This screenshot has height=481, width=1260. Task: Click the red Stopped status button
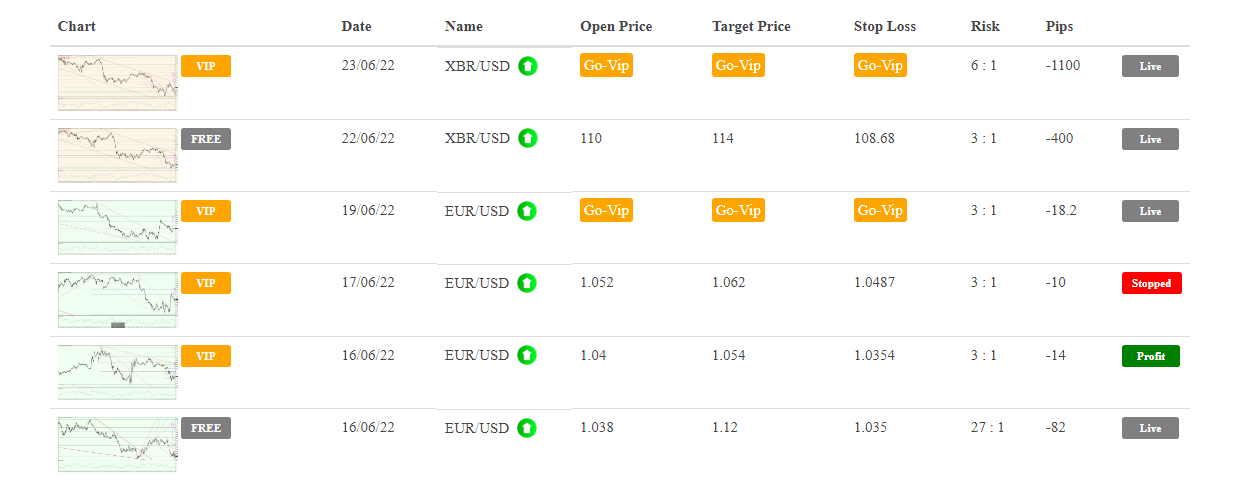1151,283
